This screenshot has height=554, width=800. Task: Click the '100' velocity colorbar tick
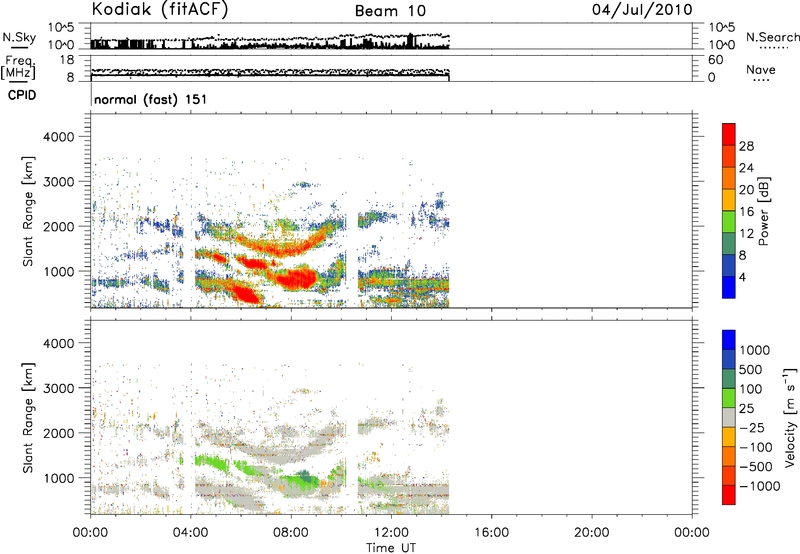751,389
